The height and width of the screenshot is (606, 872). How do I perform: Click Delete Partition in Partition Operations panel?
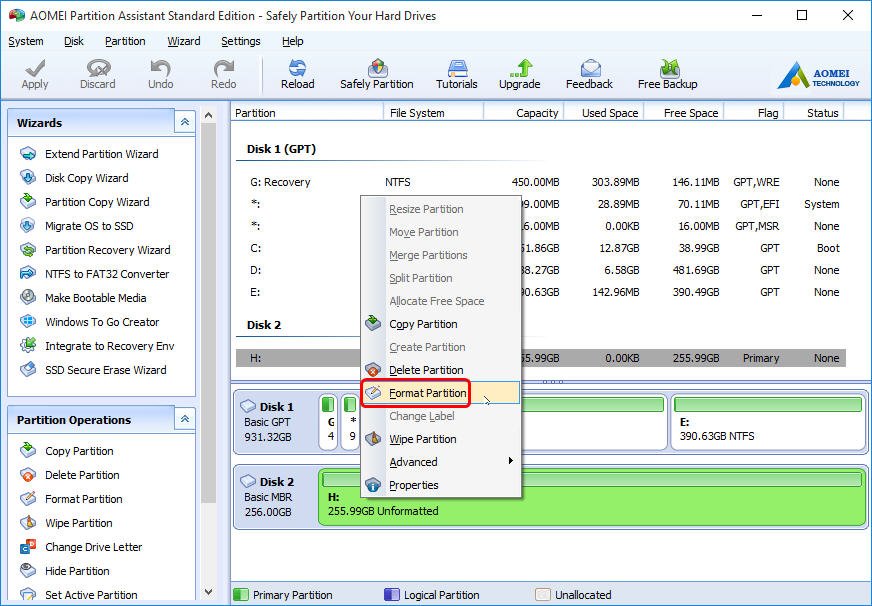pyautogui.click(x=70, y=475)
